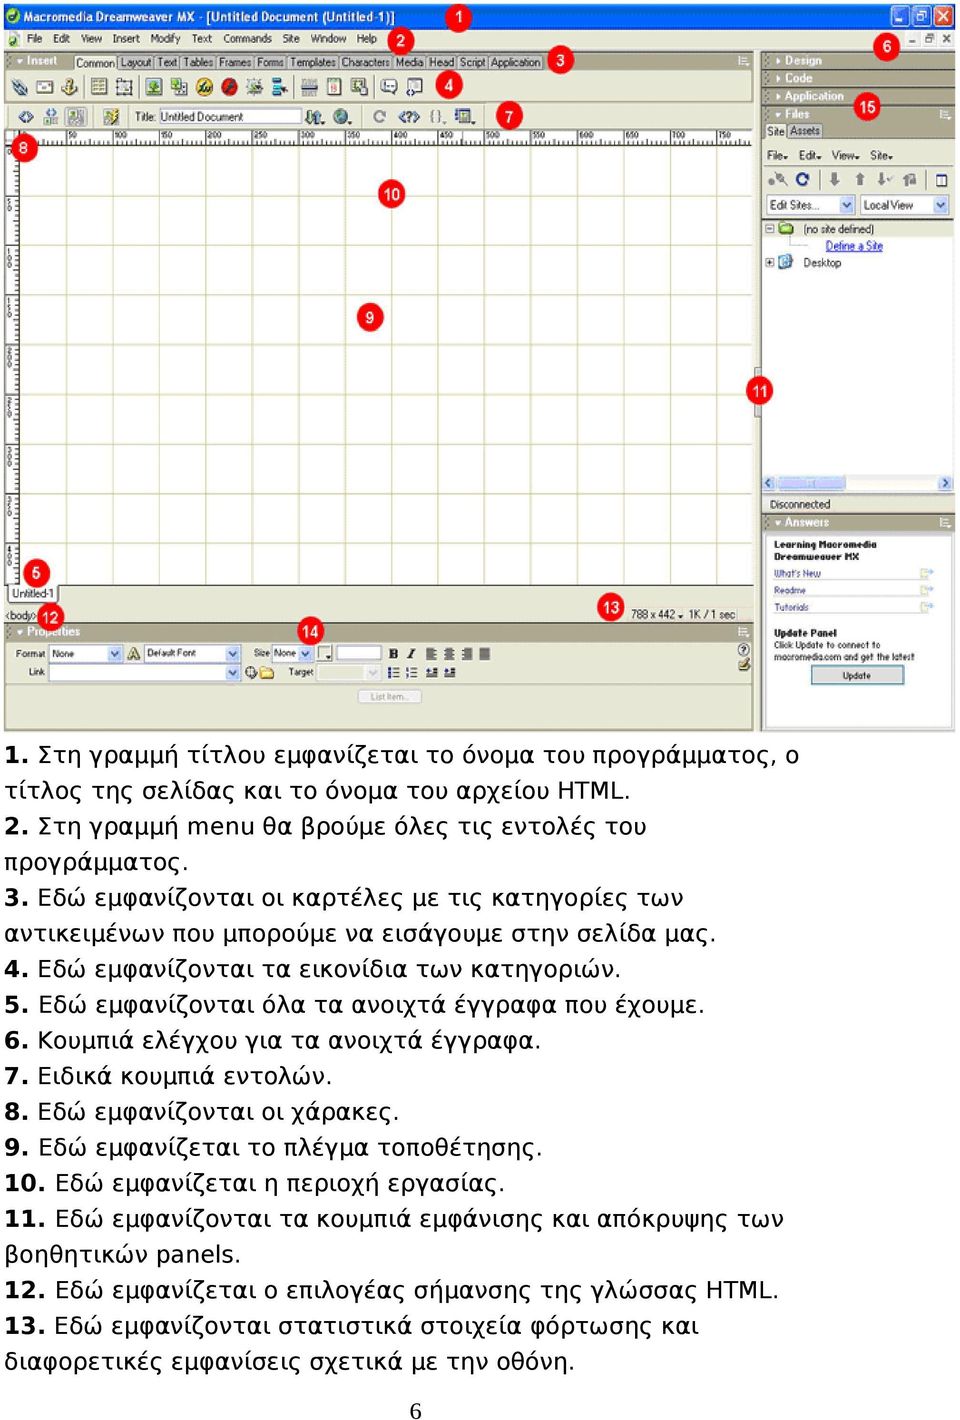
Task: Click Preview in Browser globe icon
Action: (343, 117)
